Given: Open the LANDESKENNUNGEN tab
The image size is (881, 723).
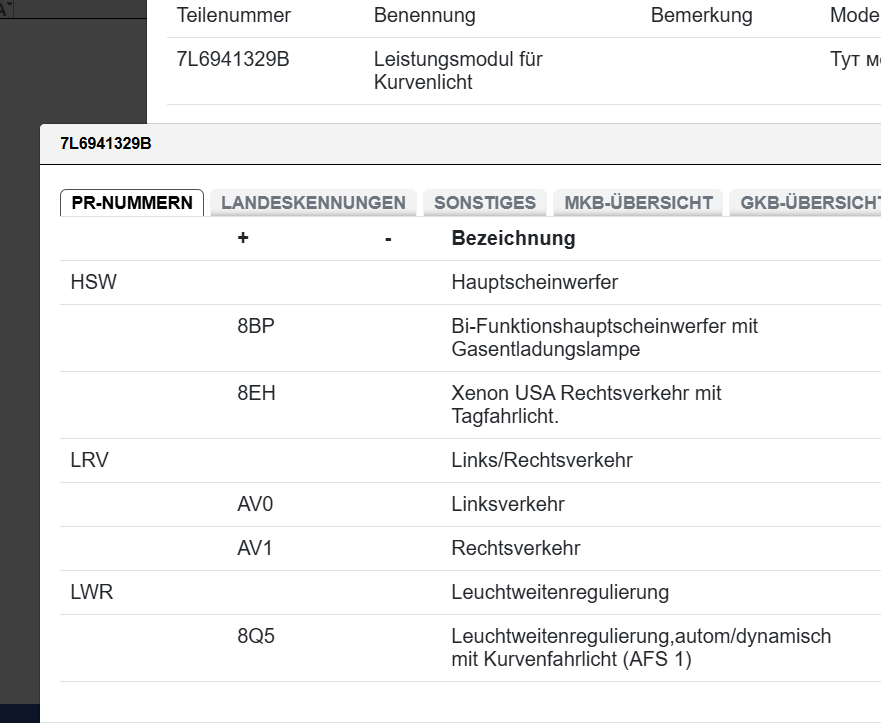Looking at the screenshot, I should 313,203.
